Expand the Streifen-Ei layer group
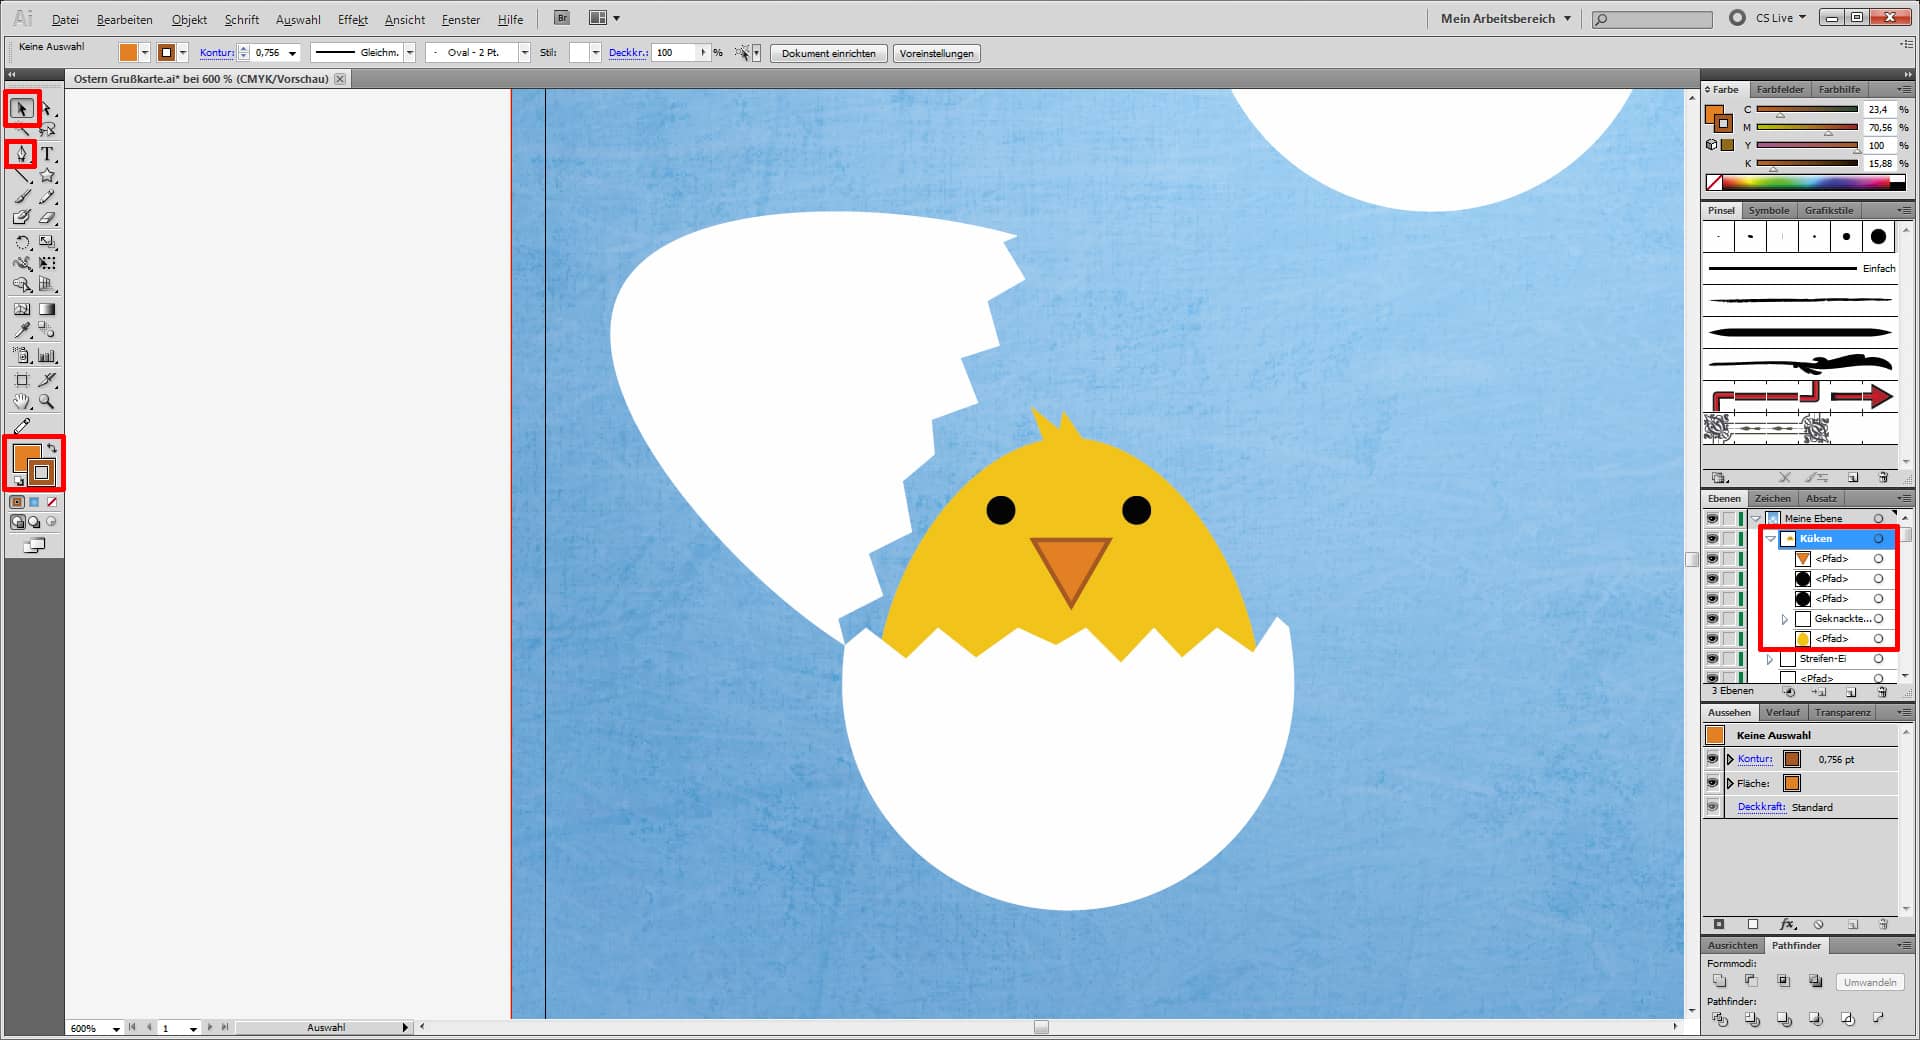 [x=1770, y=659]
